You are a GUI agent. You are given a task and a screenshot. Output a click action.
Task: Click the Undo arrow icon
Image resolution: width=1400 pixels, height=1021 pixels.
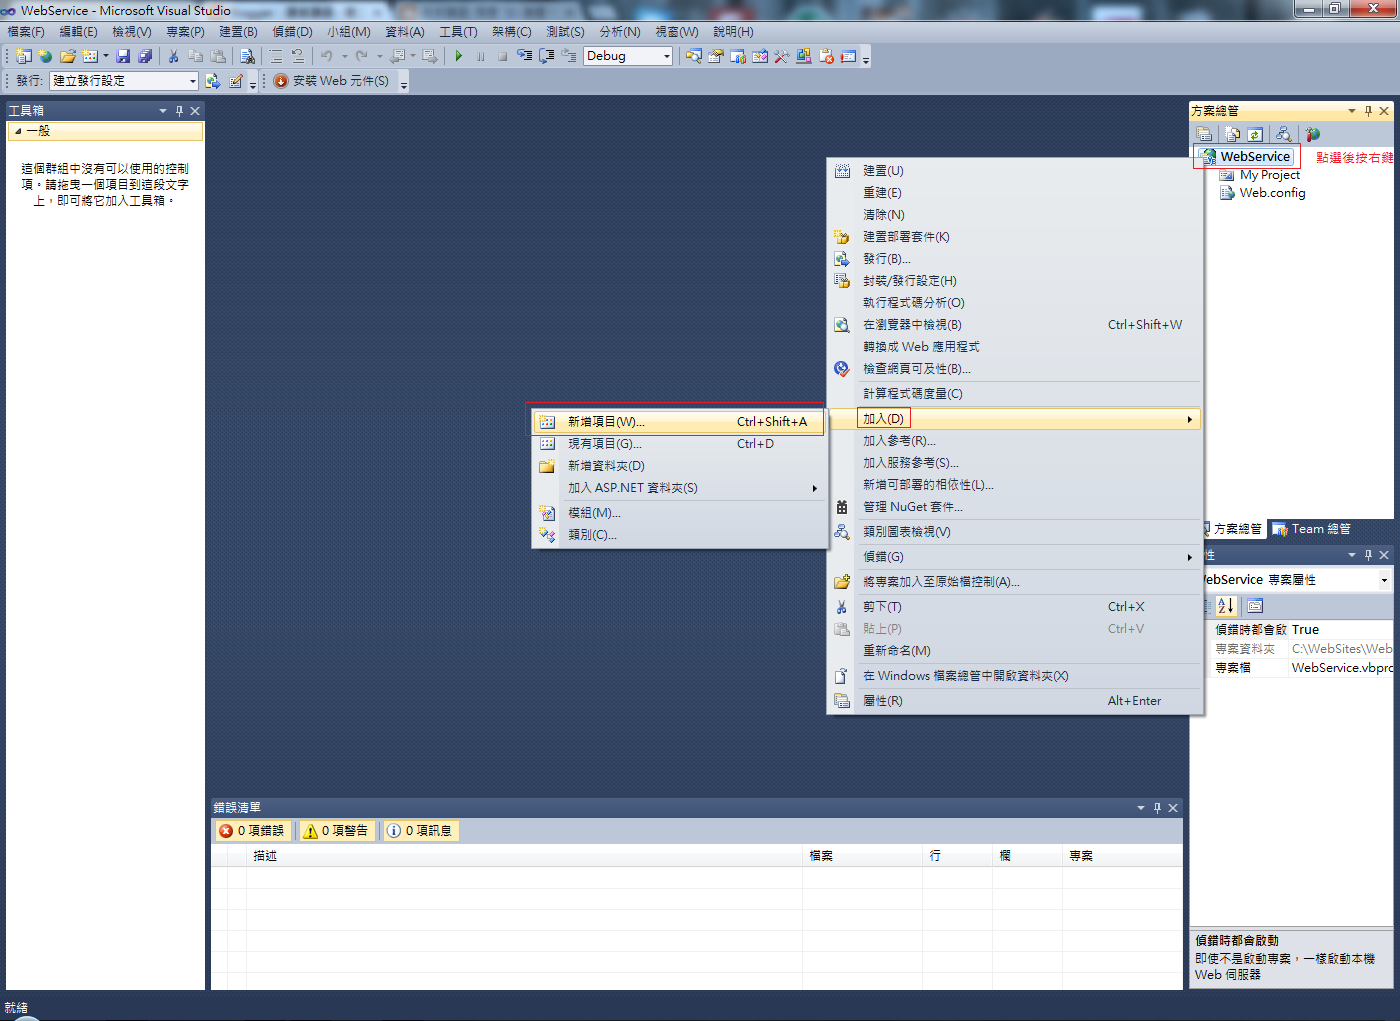tap(326, 56)
